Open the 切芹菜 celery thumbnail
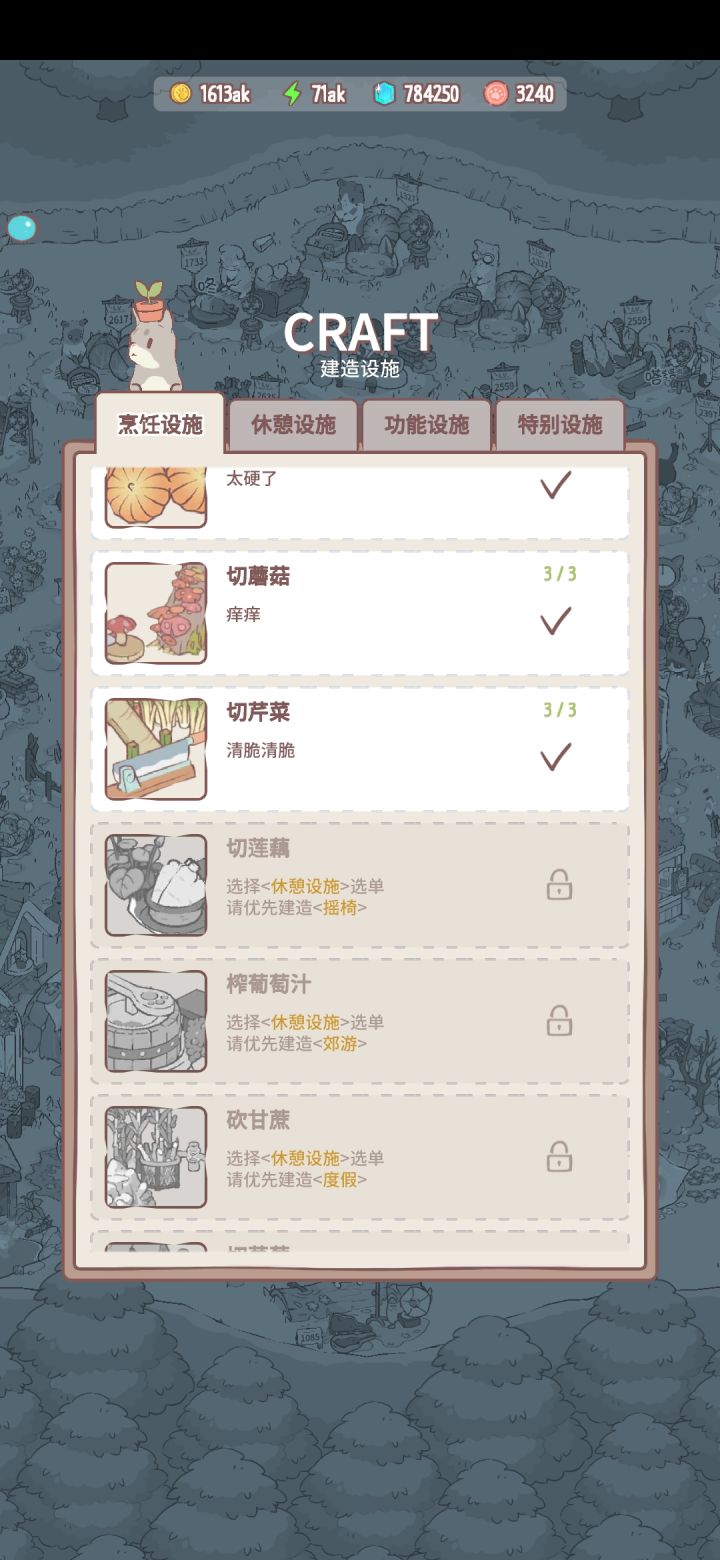The width and height of the screenshot is (720, 1560). (156, 749)
